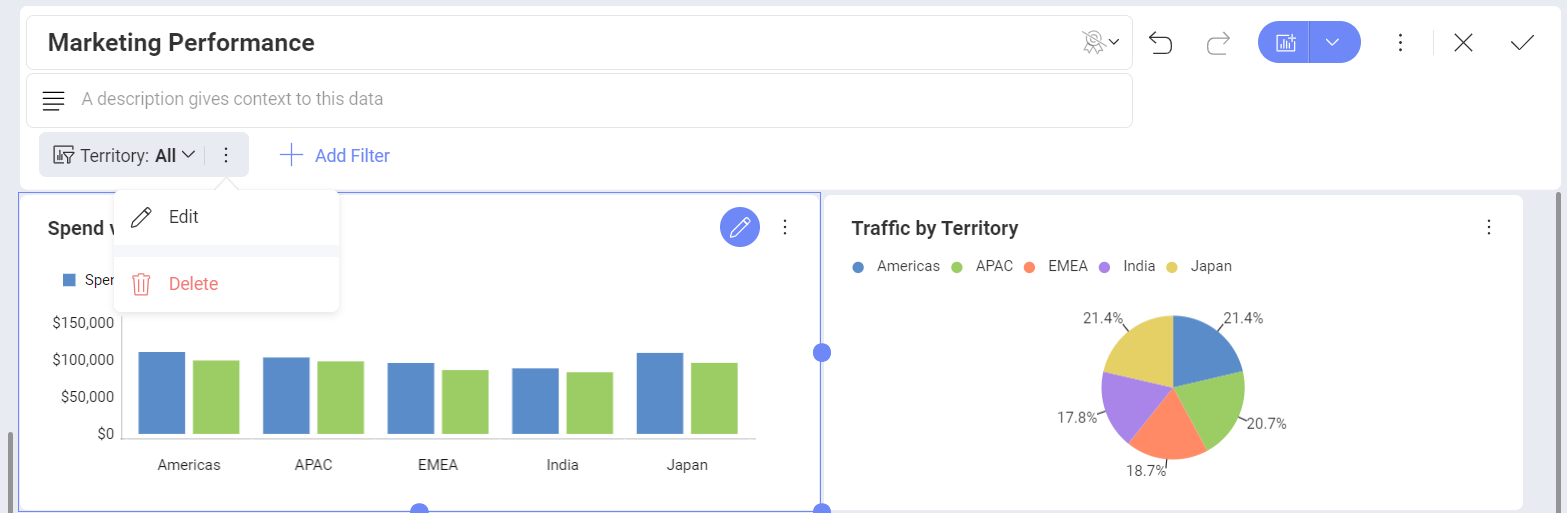Click the pencil icon in Edit menu item

pyautogui.click(x=142, y=217)
